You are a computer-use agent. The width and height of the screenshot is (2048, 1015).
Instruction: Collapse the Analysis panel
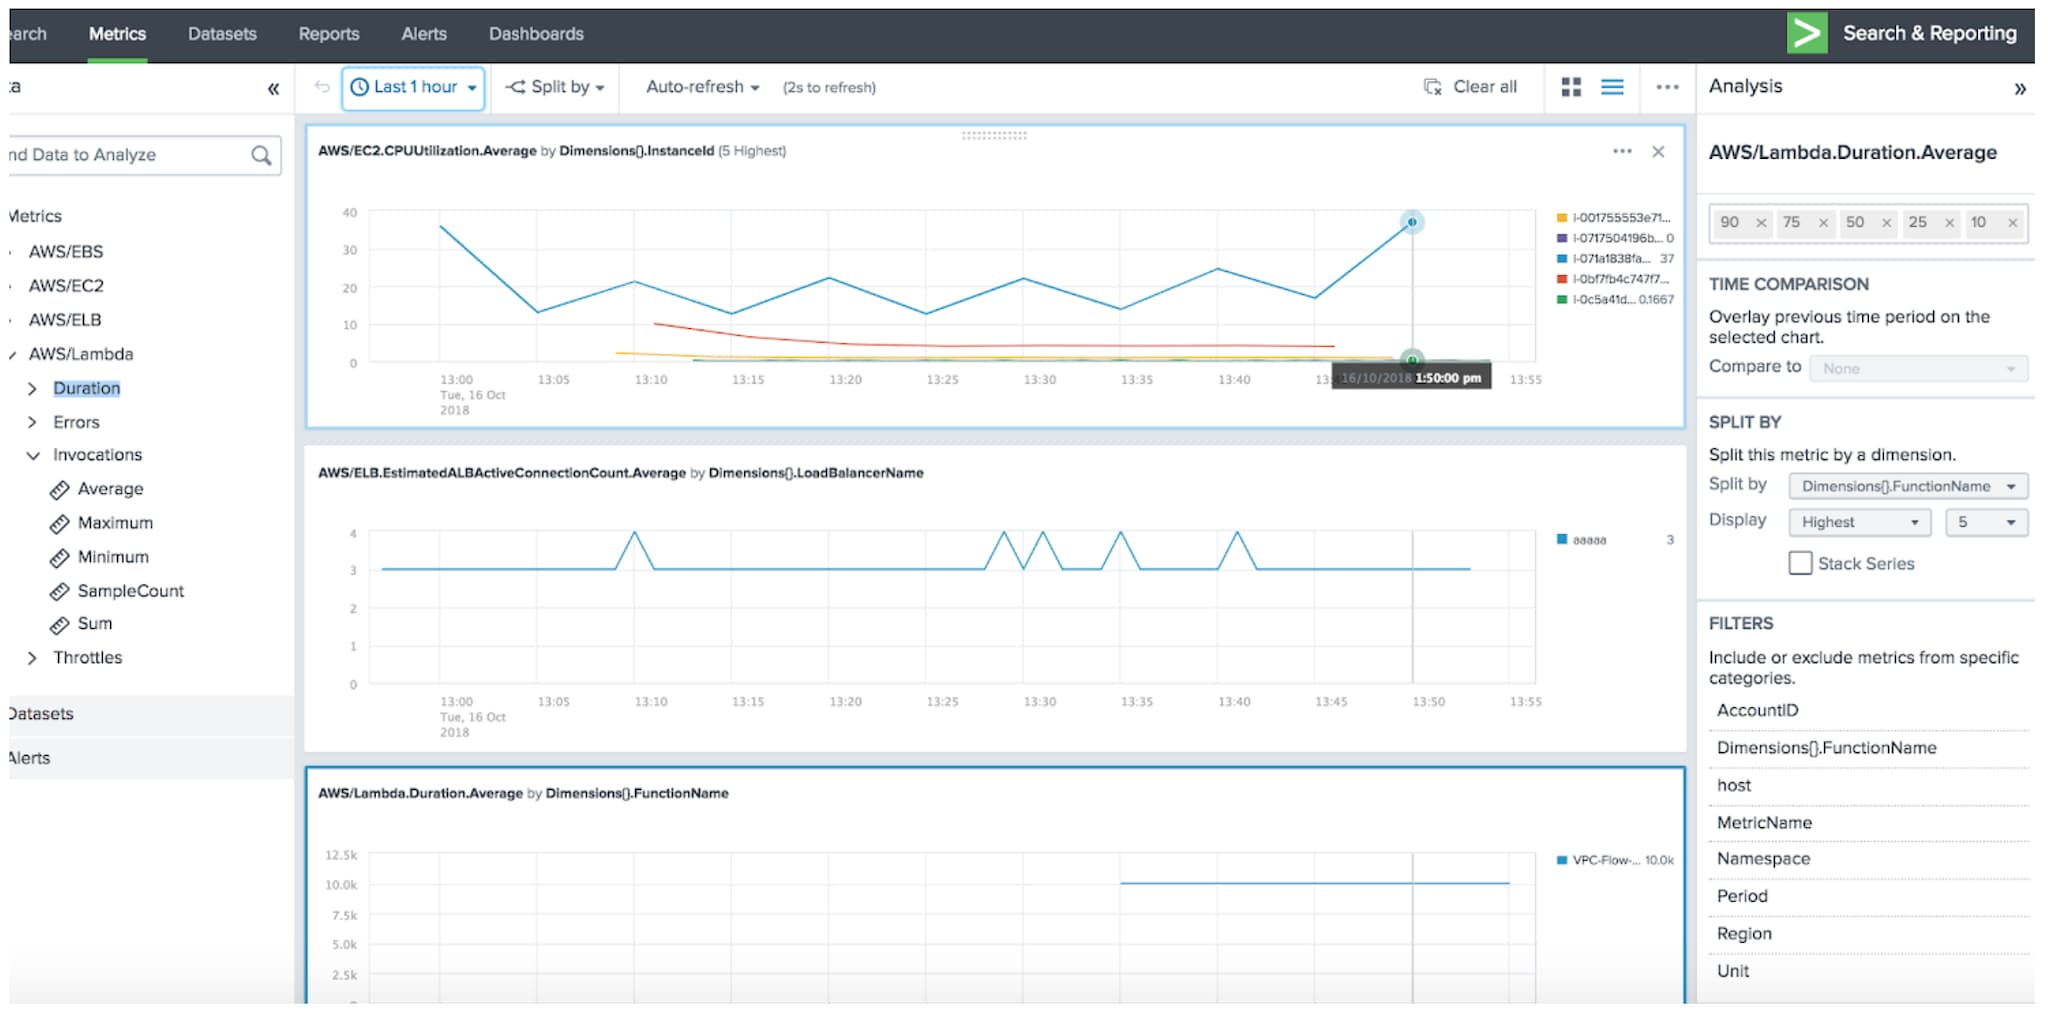point(2019,89)
